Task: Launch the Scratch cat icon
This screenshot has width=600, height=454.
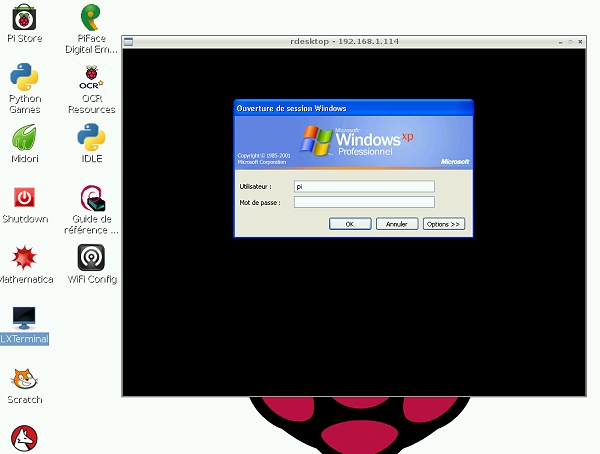Action: click(24, 379)
